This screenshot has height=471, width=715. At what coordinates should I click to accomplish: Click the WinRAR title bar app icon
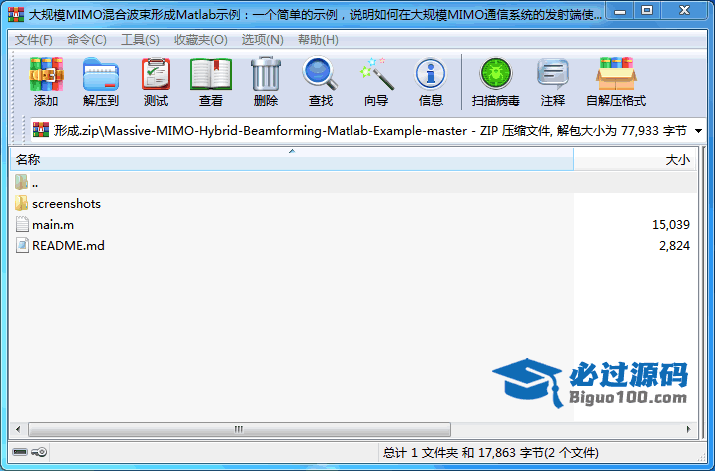(16, 15)
